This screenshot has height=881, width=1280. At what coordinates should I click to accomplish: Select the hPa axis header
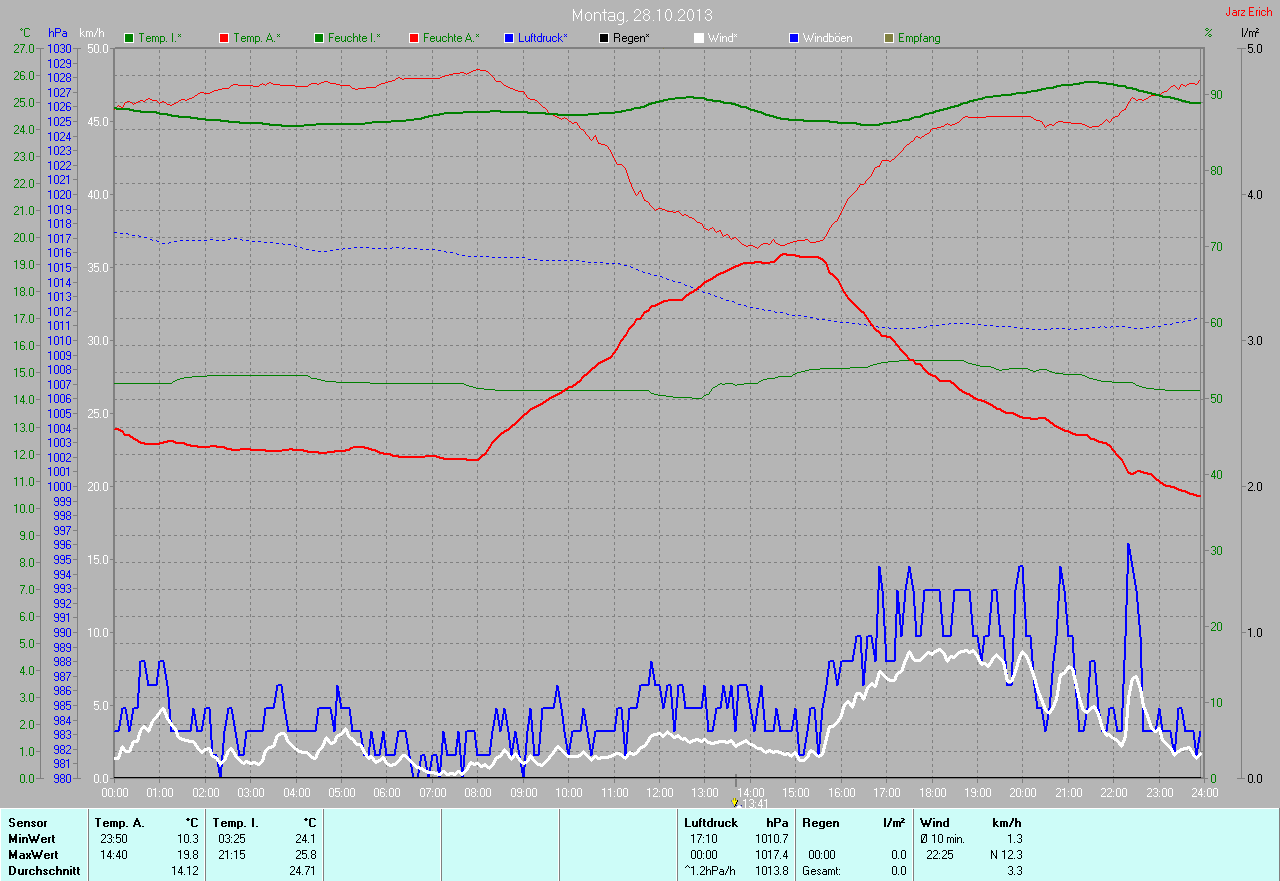click(x=58, y=33)
